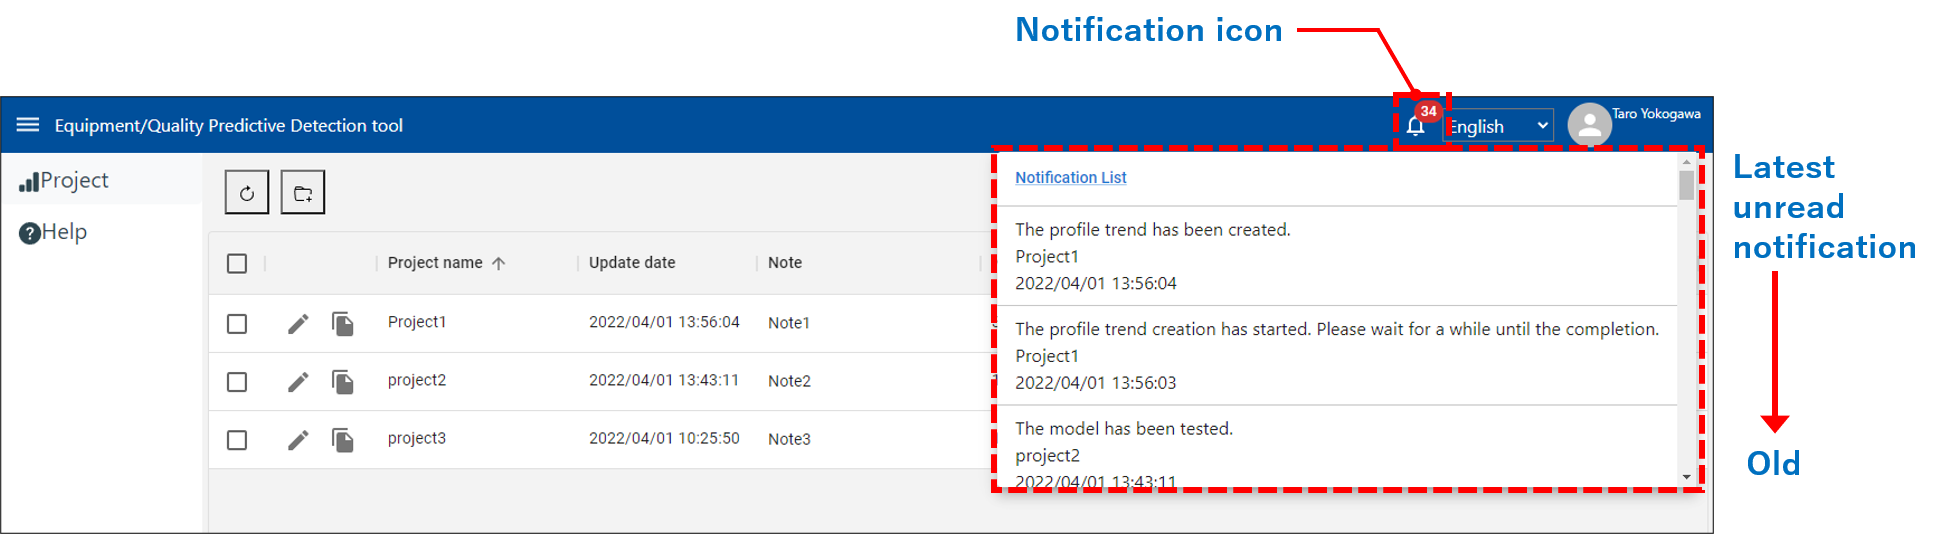Click the user avatar icon
The height and width of the screenshot is (534, 1938).
[1589, 125]
